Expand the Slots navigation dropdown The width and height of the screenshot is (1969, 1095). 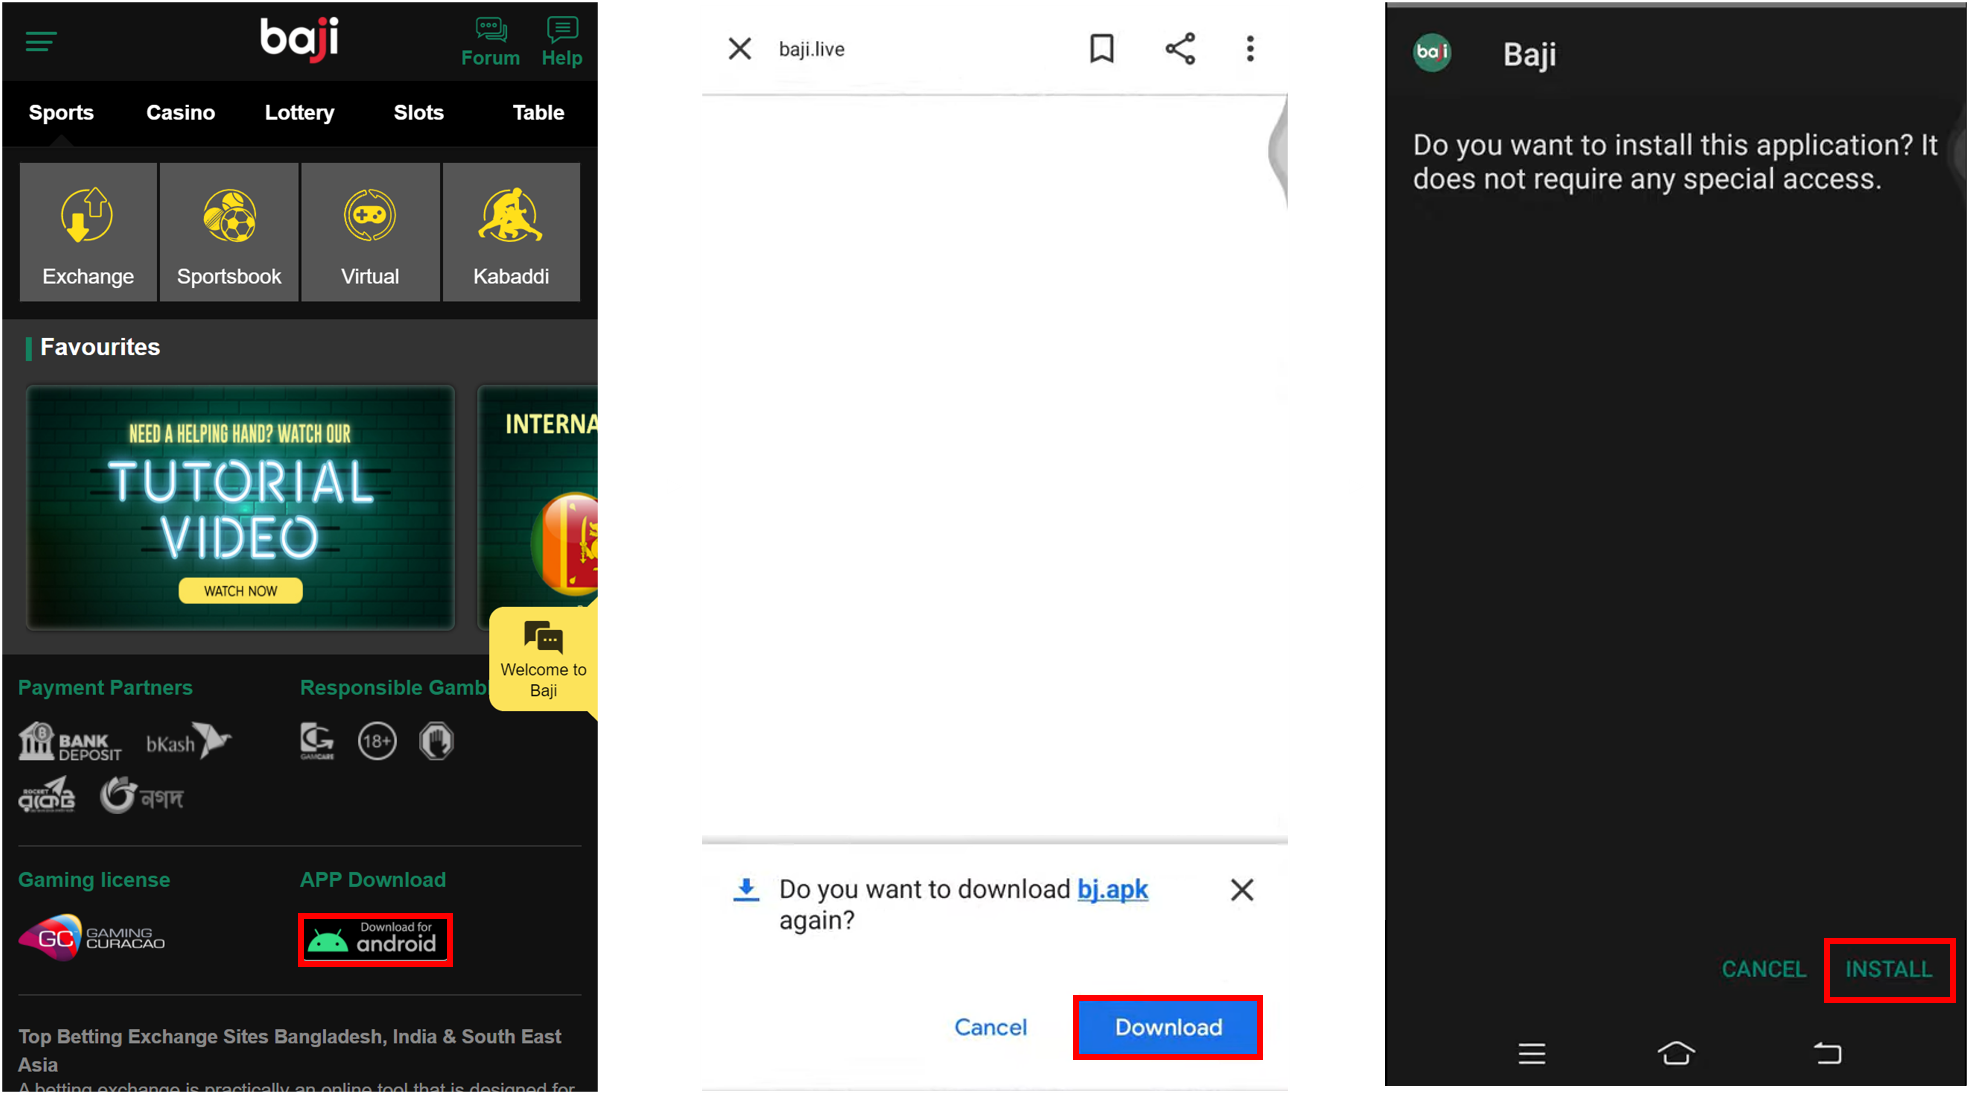419,112
